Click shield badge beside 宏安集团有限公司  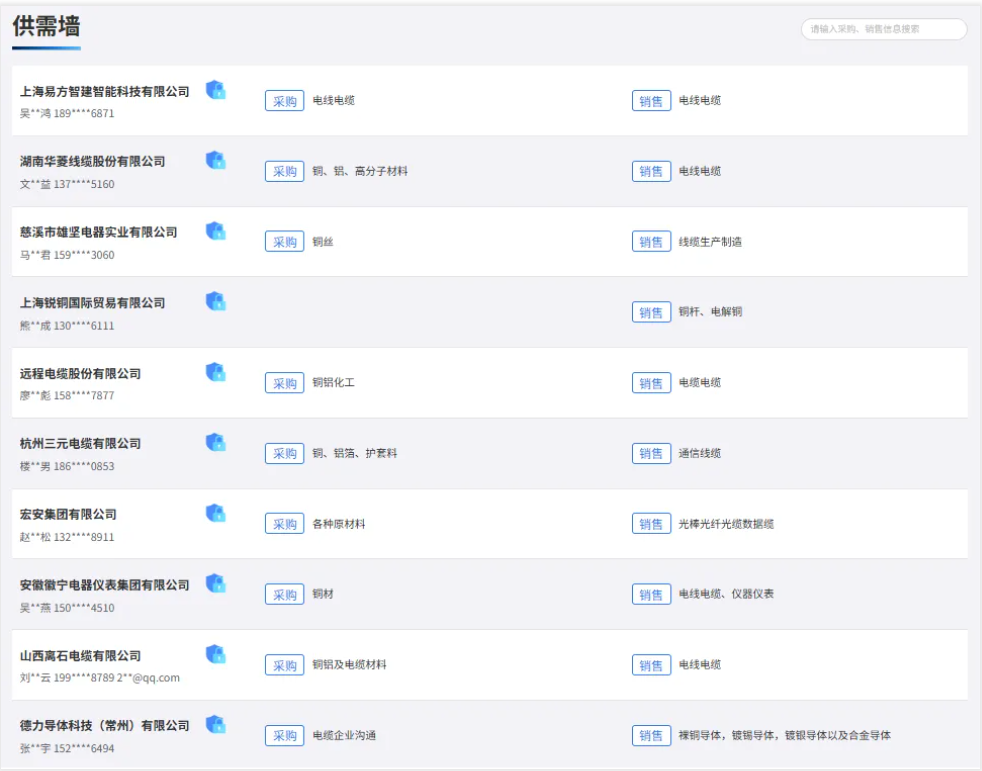[x=215, y=513]
